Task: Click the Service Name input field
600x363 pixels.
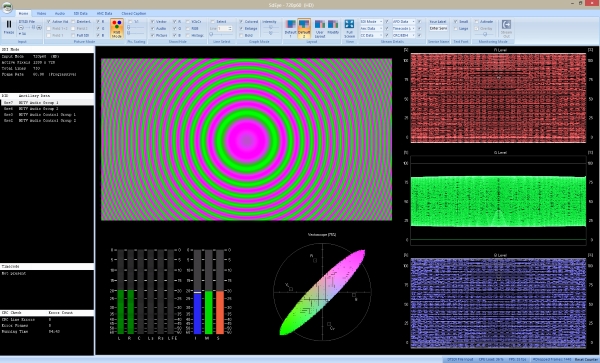Action: (438, 28)
